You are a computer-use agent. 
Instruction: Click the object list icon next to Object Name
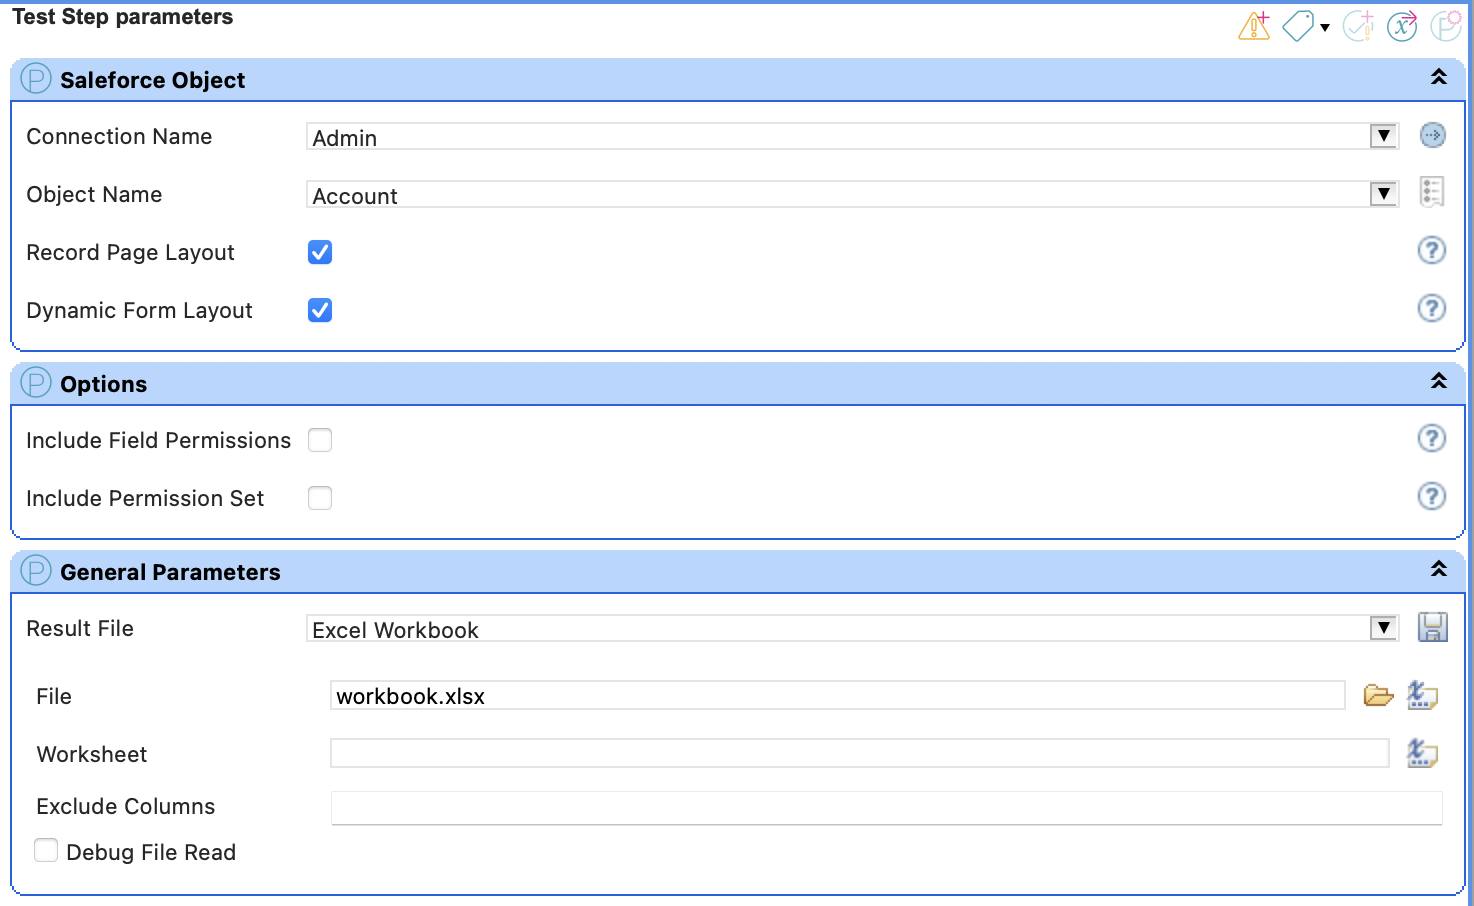(1432, 192)
